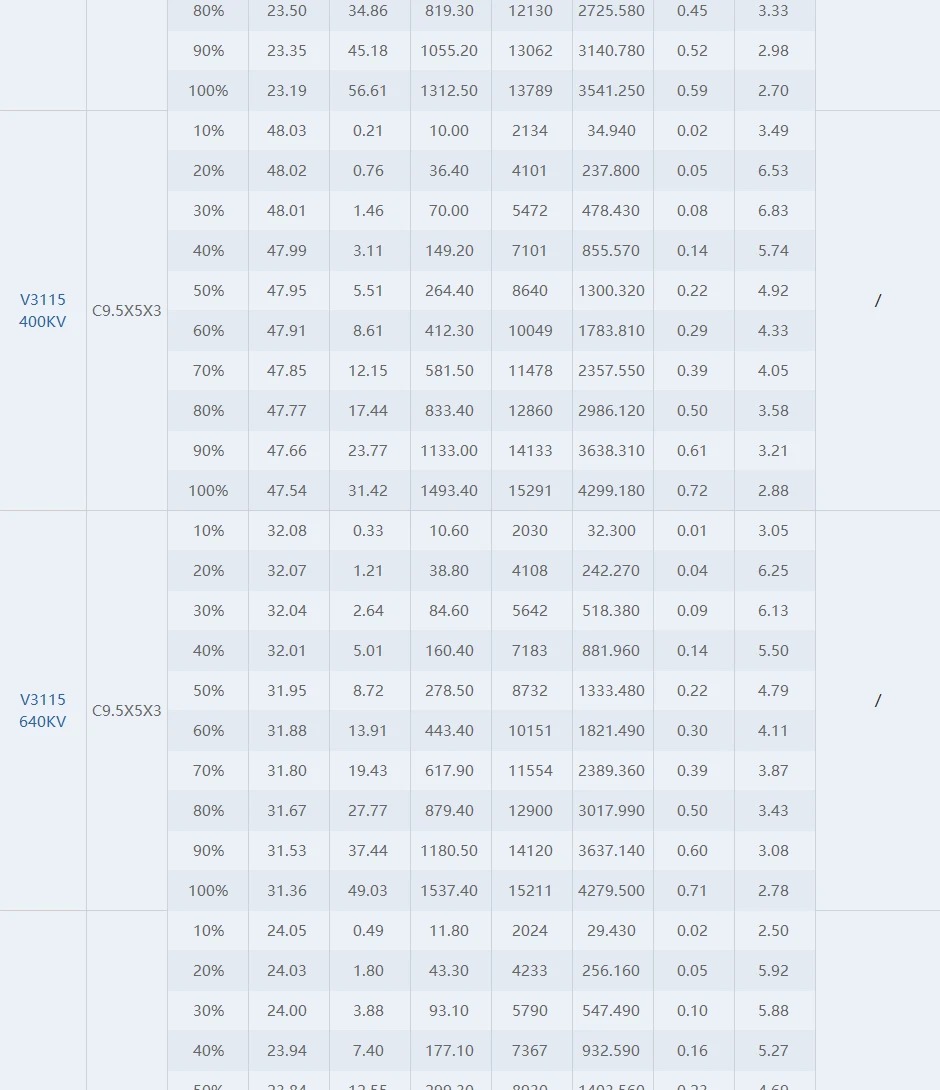This screenshot has height=1090, width=940.
Task: Click the C9.5X5X3 cell beside V3115 640KV
Action: pyautogui.click(x=127, y=711)
